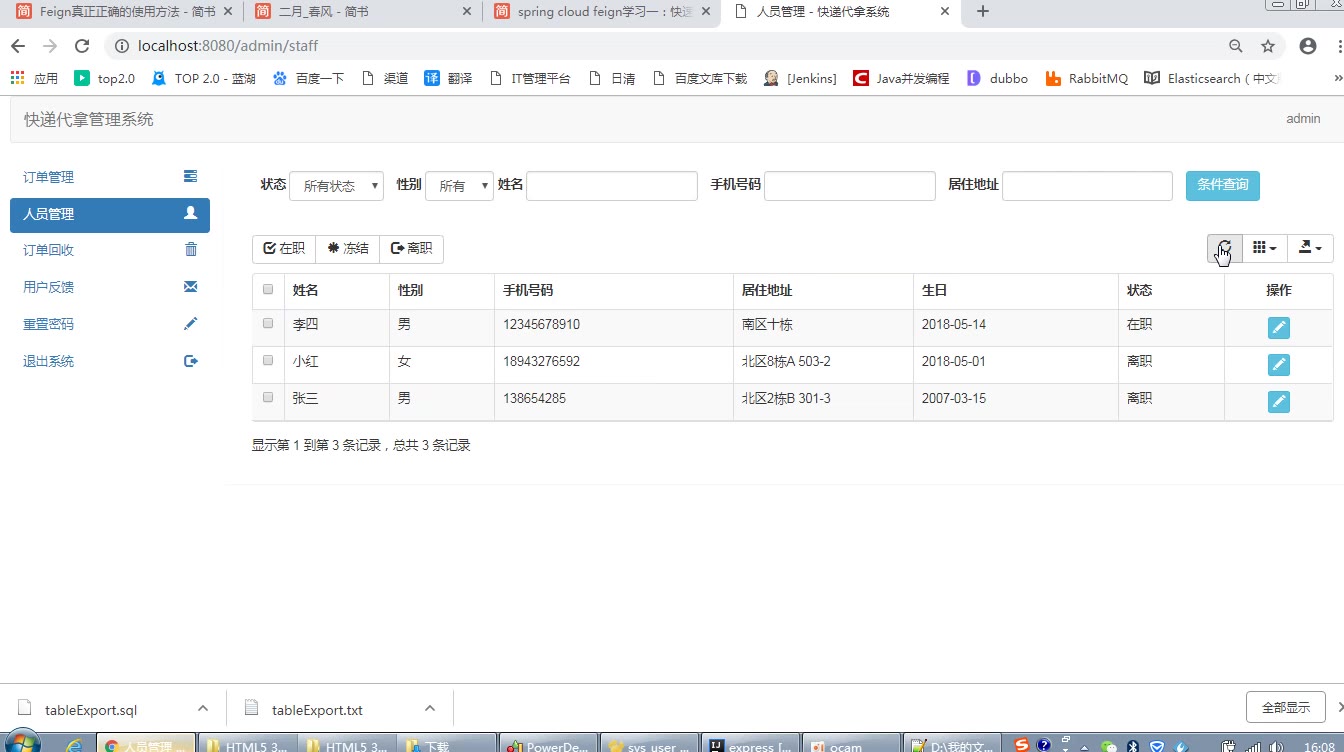
Task: Click edit icon for 小红 row
Action: click(1278, 365)
